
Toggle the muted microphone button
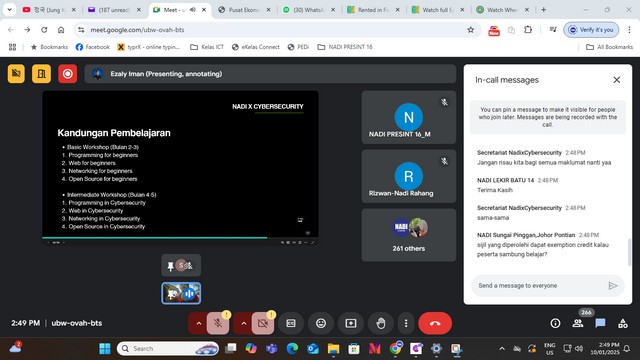(218, 323)
